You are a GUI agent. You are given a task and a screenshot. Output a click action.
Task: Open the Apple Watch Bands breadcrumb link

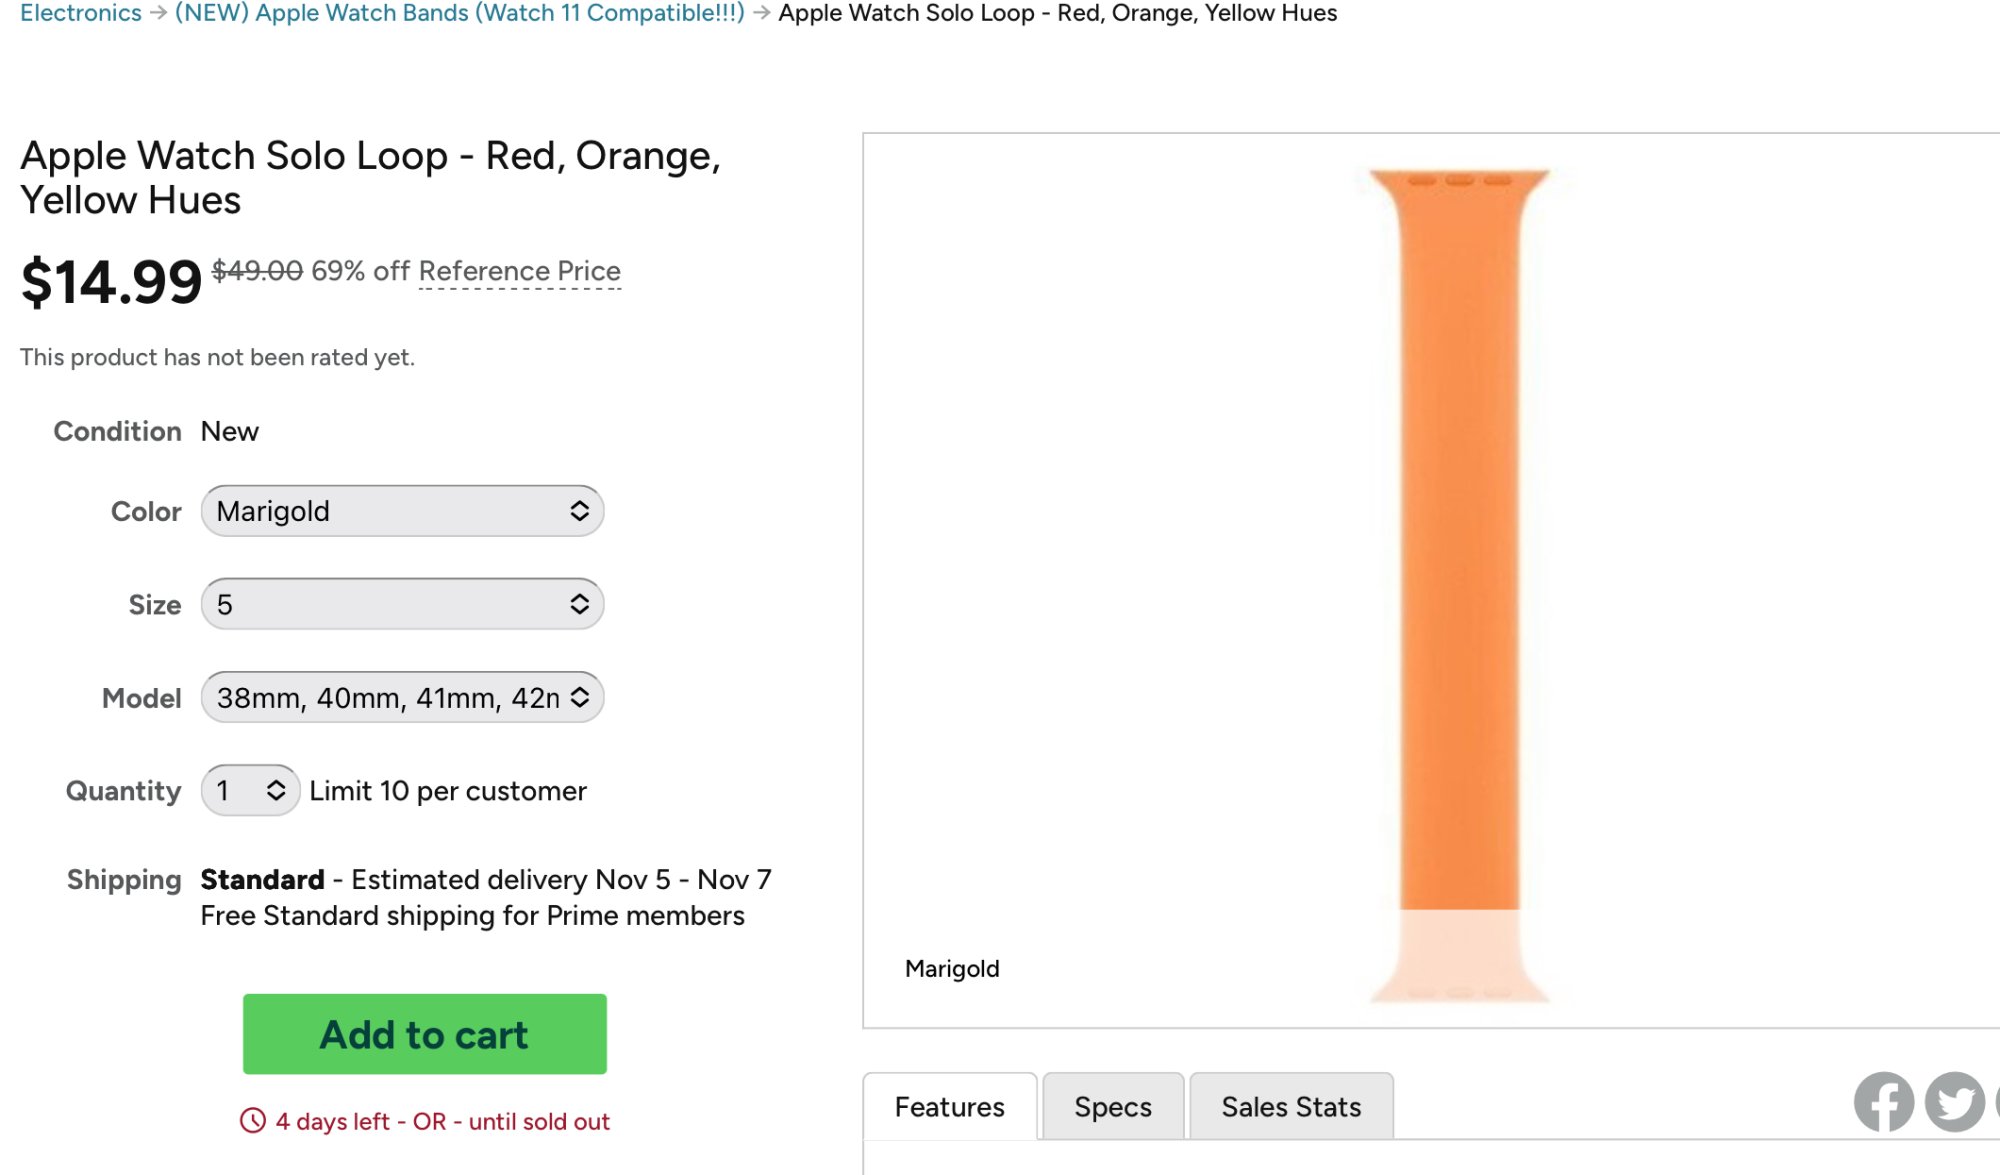[x=459, y=13]
